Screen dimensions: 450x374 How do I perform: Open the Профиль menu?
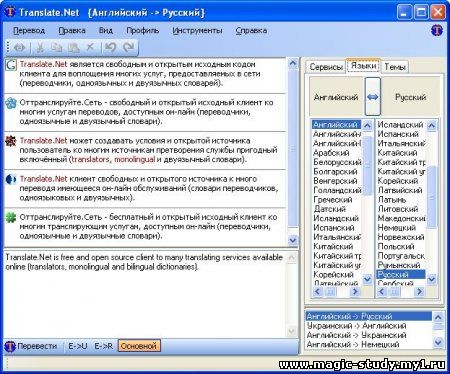143,31
